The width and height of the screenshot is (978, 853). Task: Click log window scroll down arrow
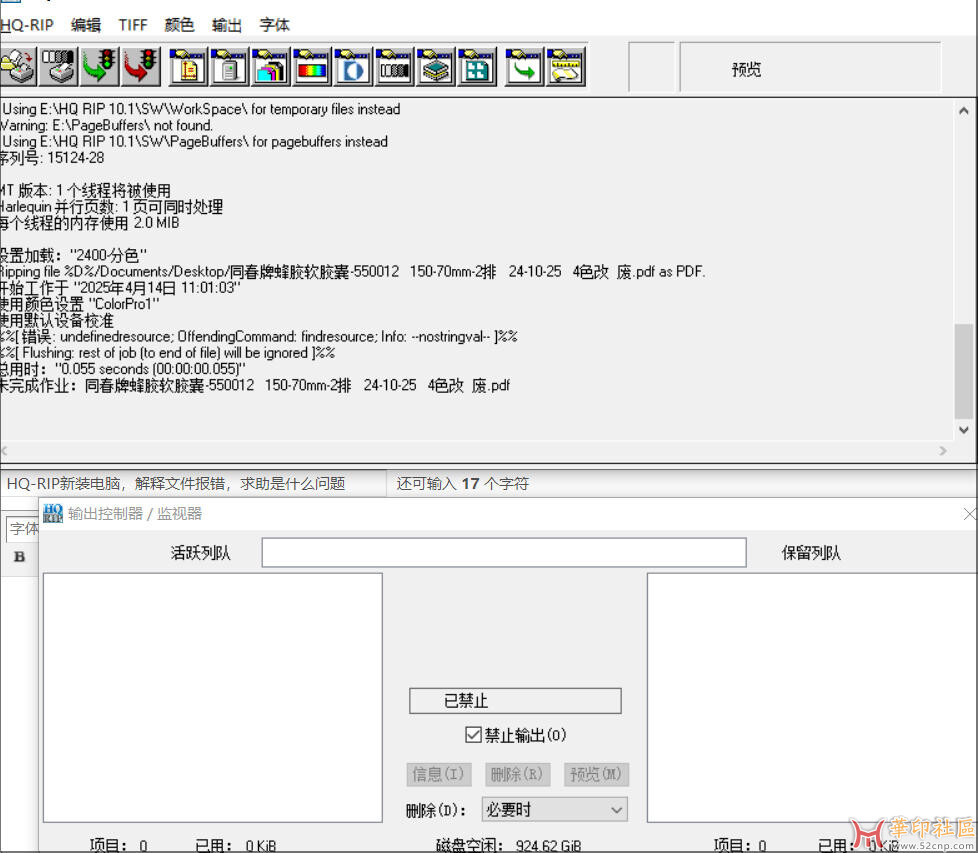pos(964,430)
